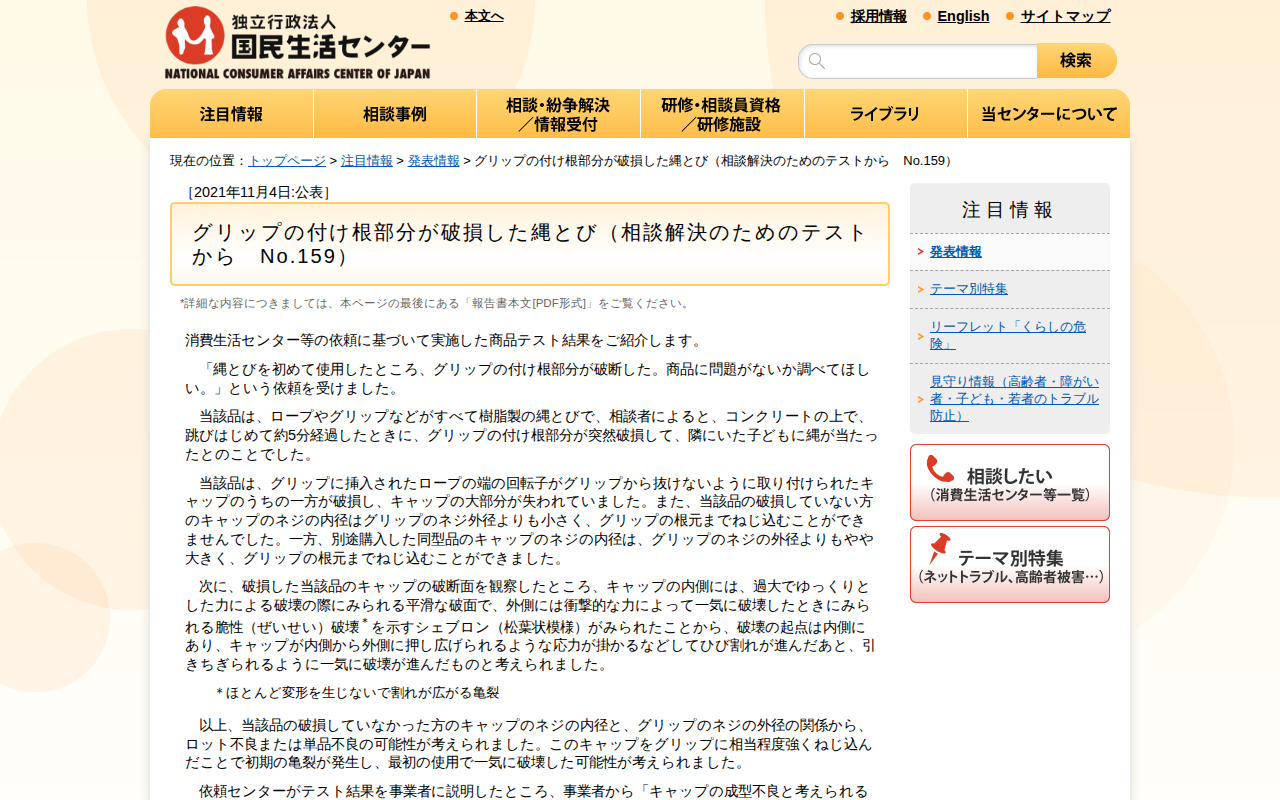Click the 検索 search button
The height and width of the screenshot is (800, 1280).
point(1076,61)
